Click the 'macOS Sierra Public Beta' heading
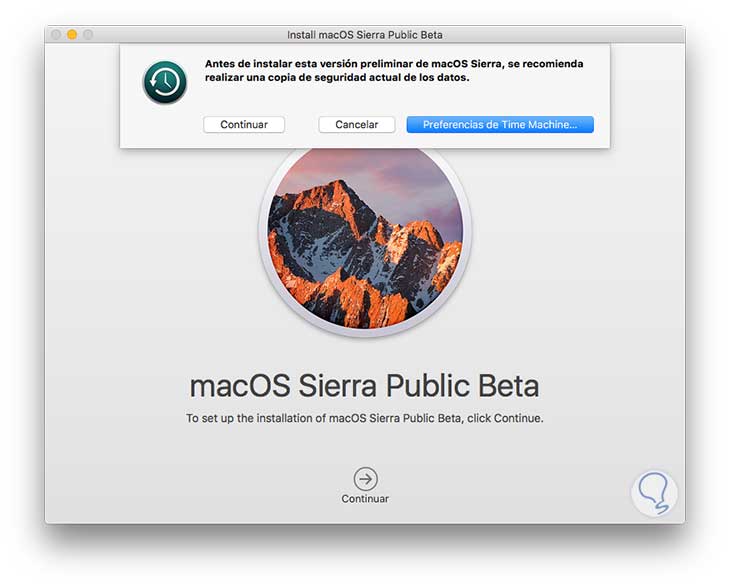 click(365, 386)
